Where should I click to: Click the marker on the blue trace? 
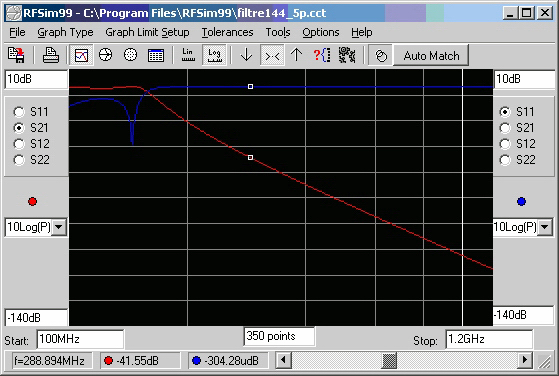(x=250, y=87)
